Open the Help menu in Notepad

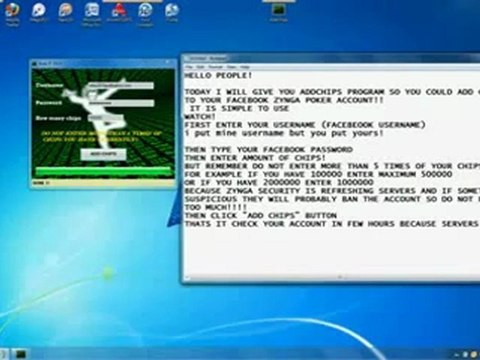coord(245,67)
